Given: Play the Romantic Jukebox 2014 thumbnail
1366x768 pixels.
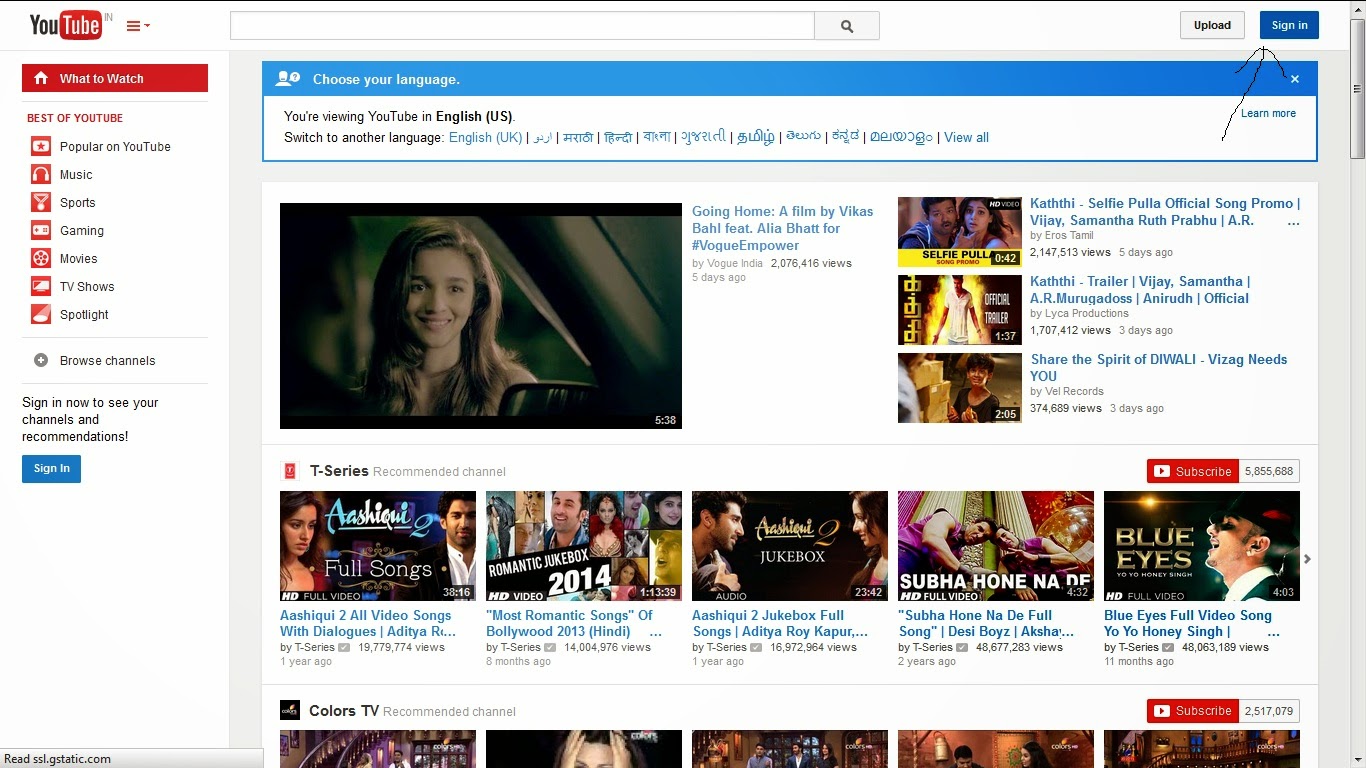Looking at the screenshot, I should click(584, 546).
